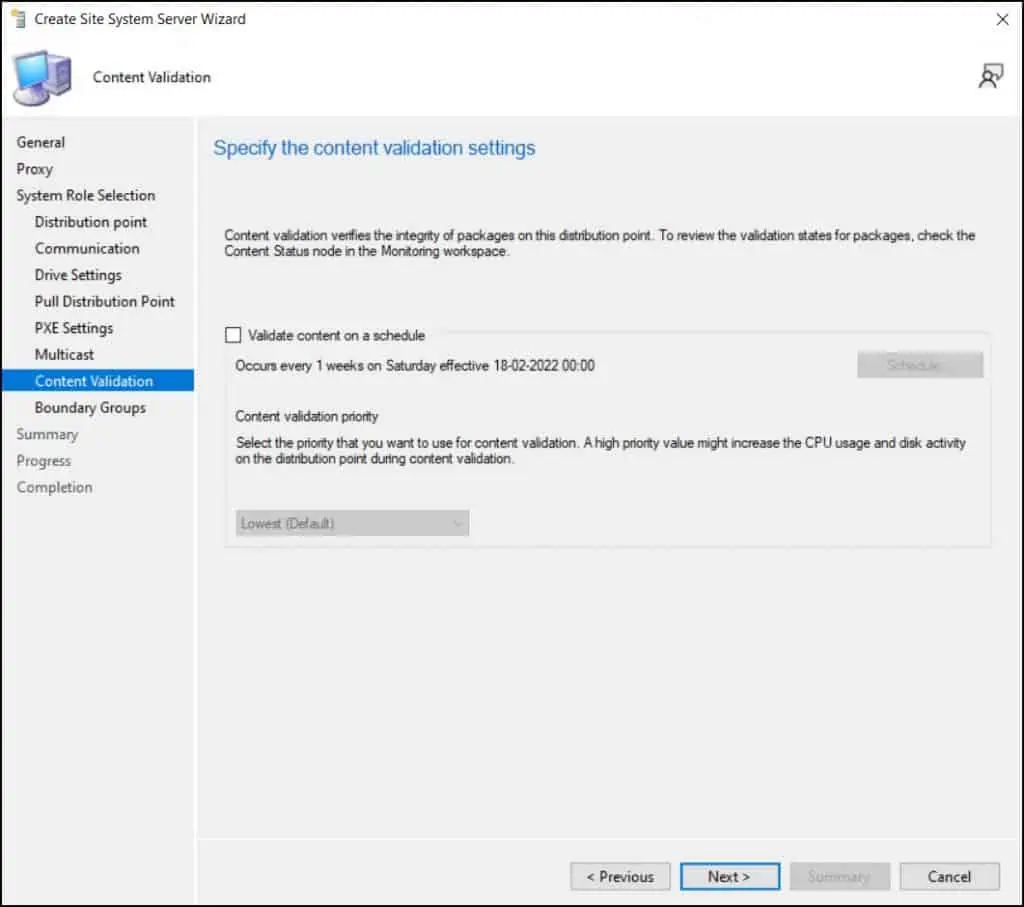Jump to Drive Settings page
This screenshot has height=907, width=1024.
[x=78, y=275]
